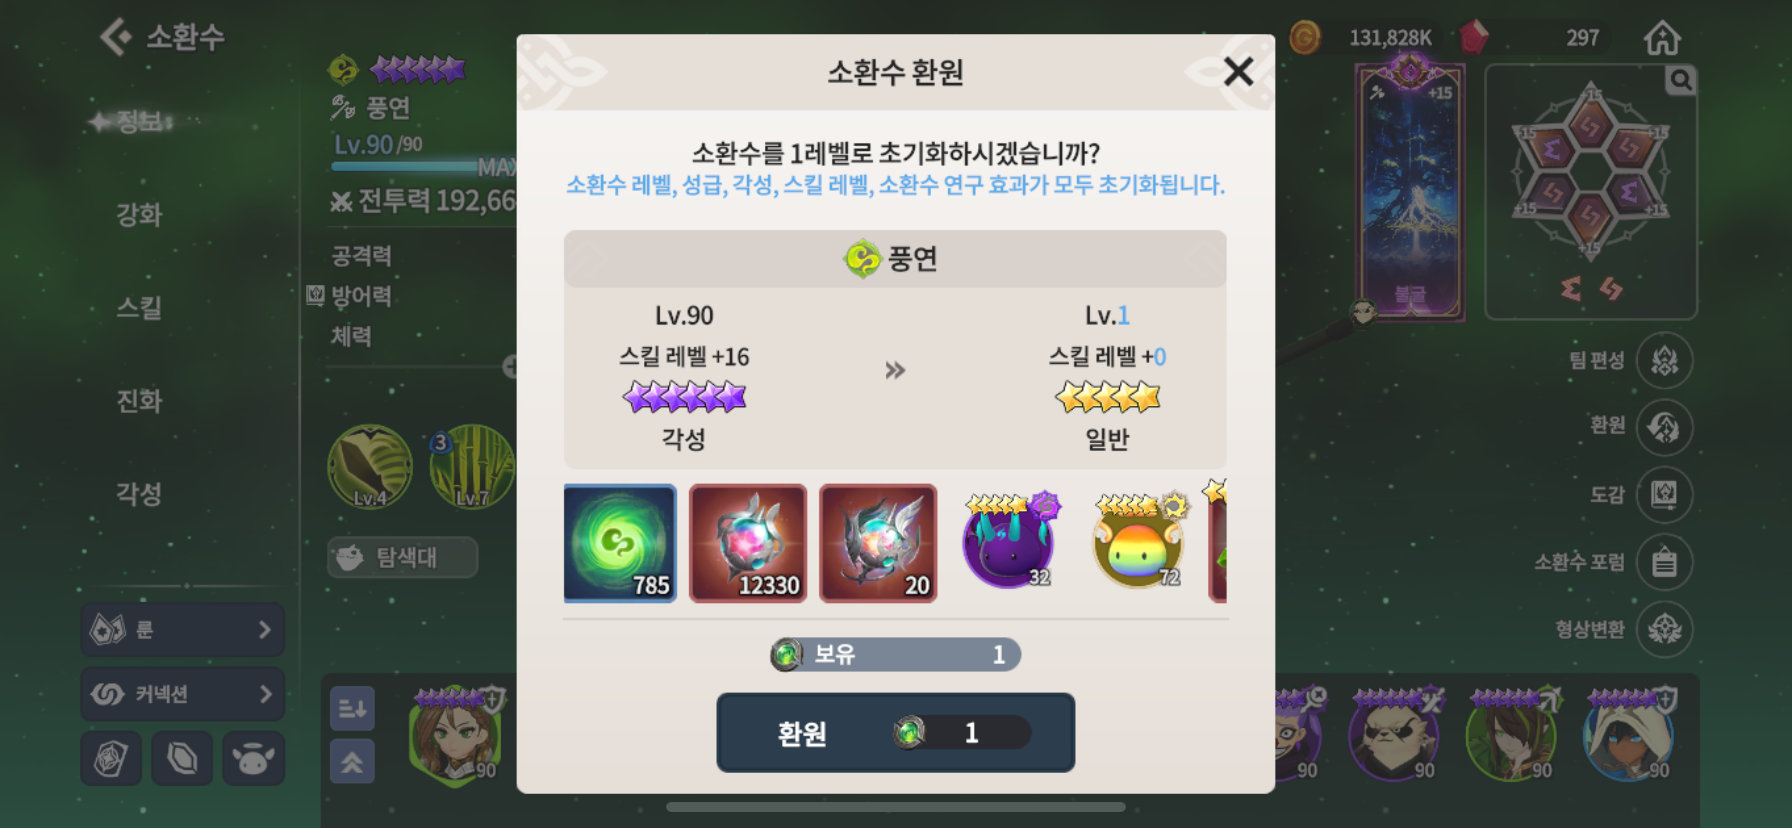Click the home icon at top right
This screenshot has width=1792, height=828.
click(1662, 38)
